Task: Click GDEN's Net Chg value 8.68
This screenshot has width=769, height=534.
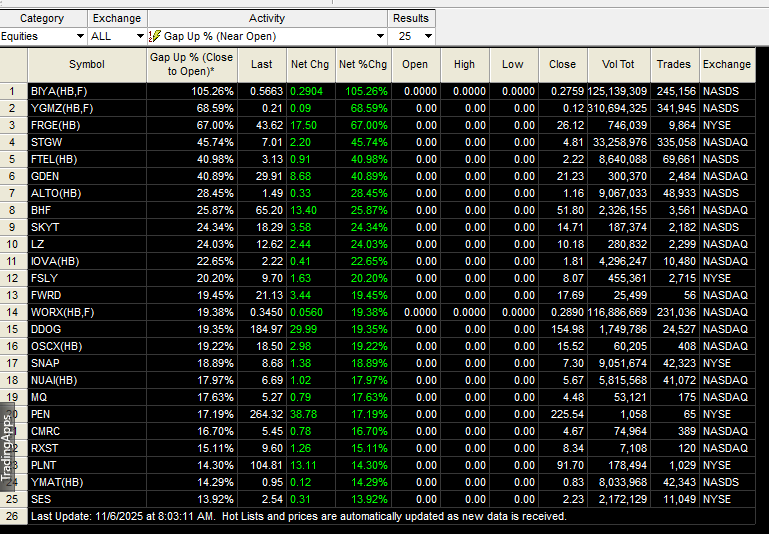Action: [x=300, y=177]
